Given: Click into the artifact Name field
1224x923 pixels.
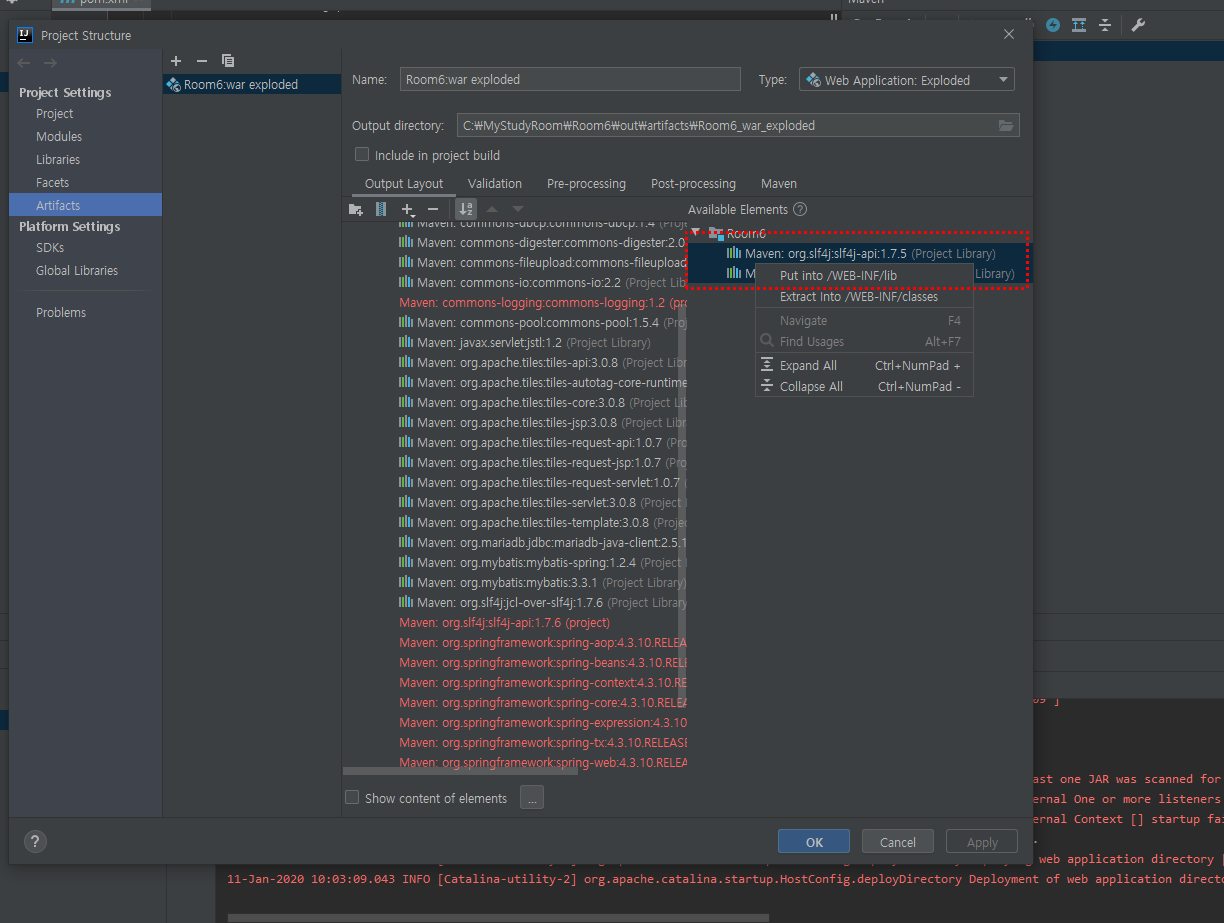Looking at the screenshot, I should pos(570,79).
